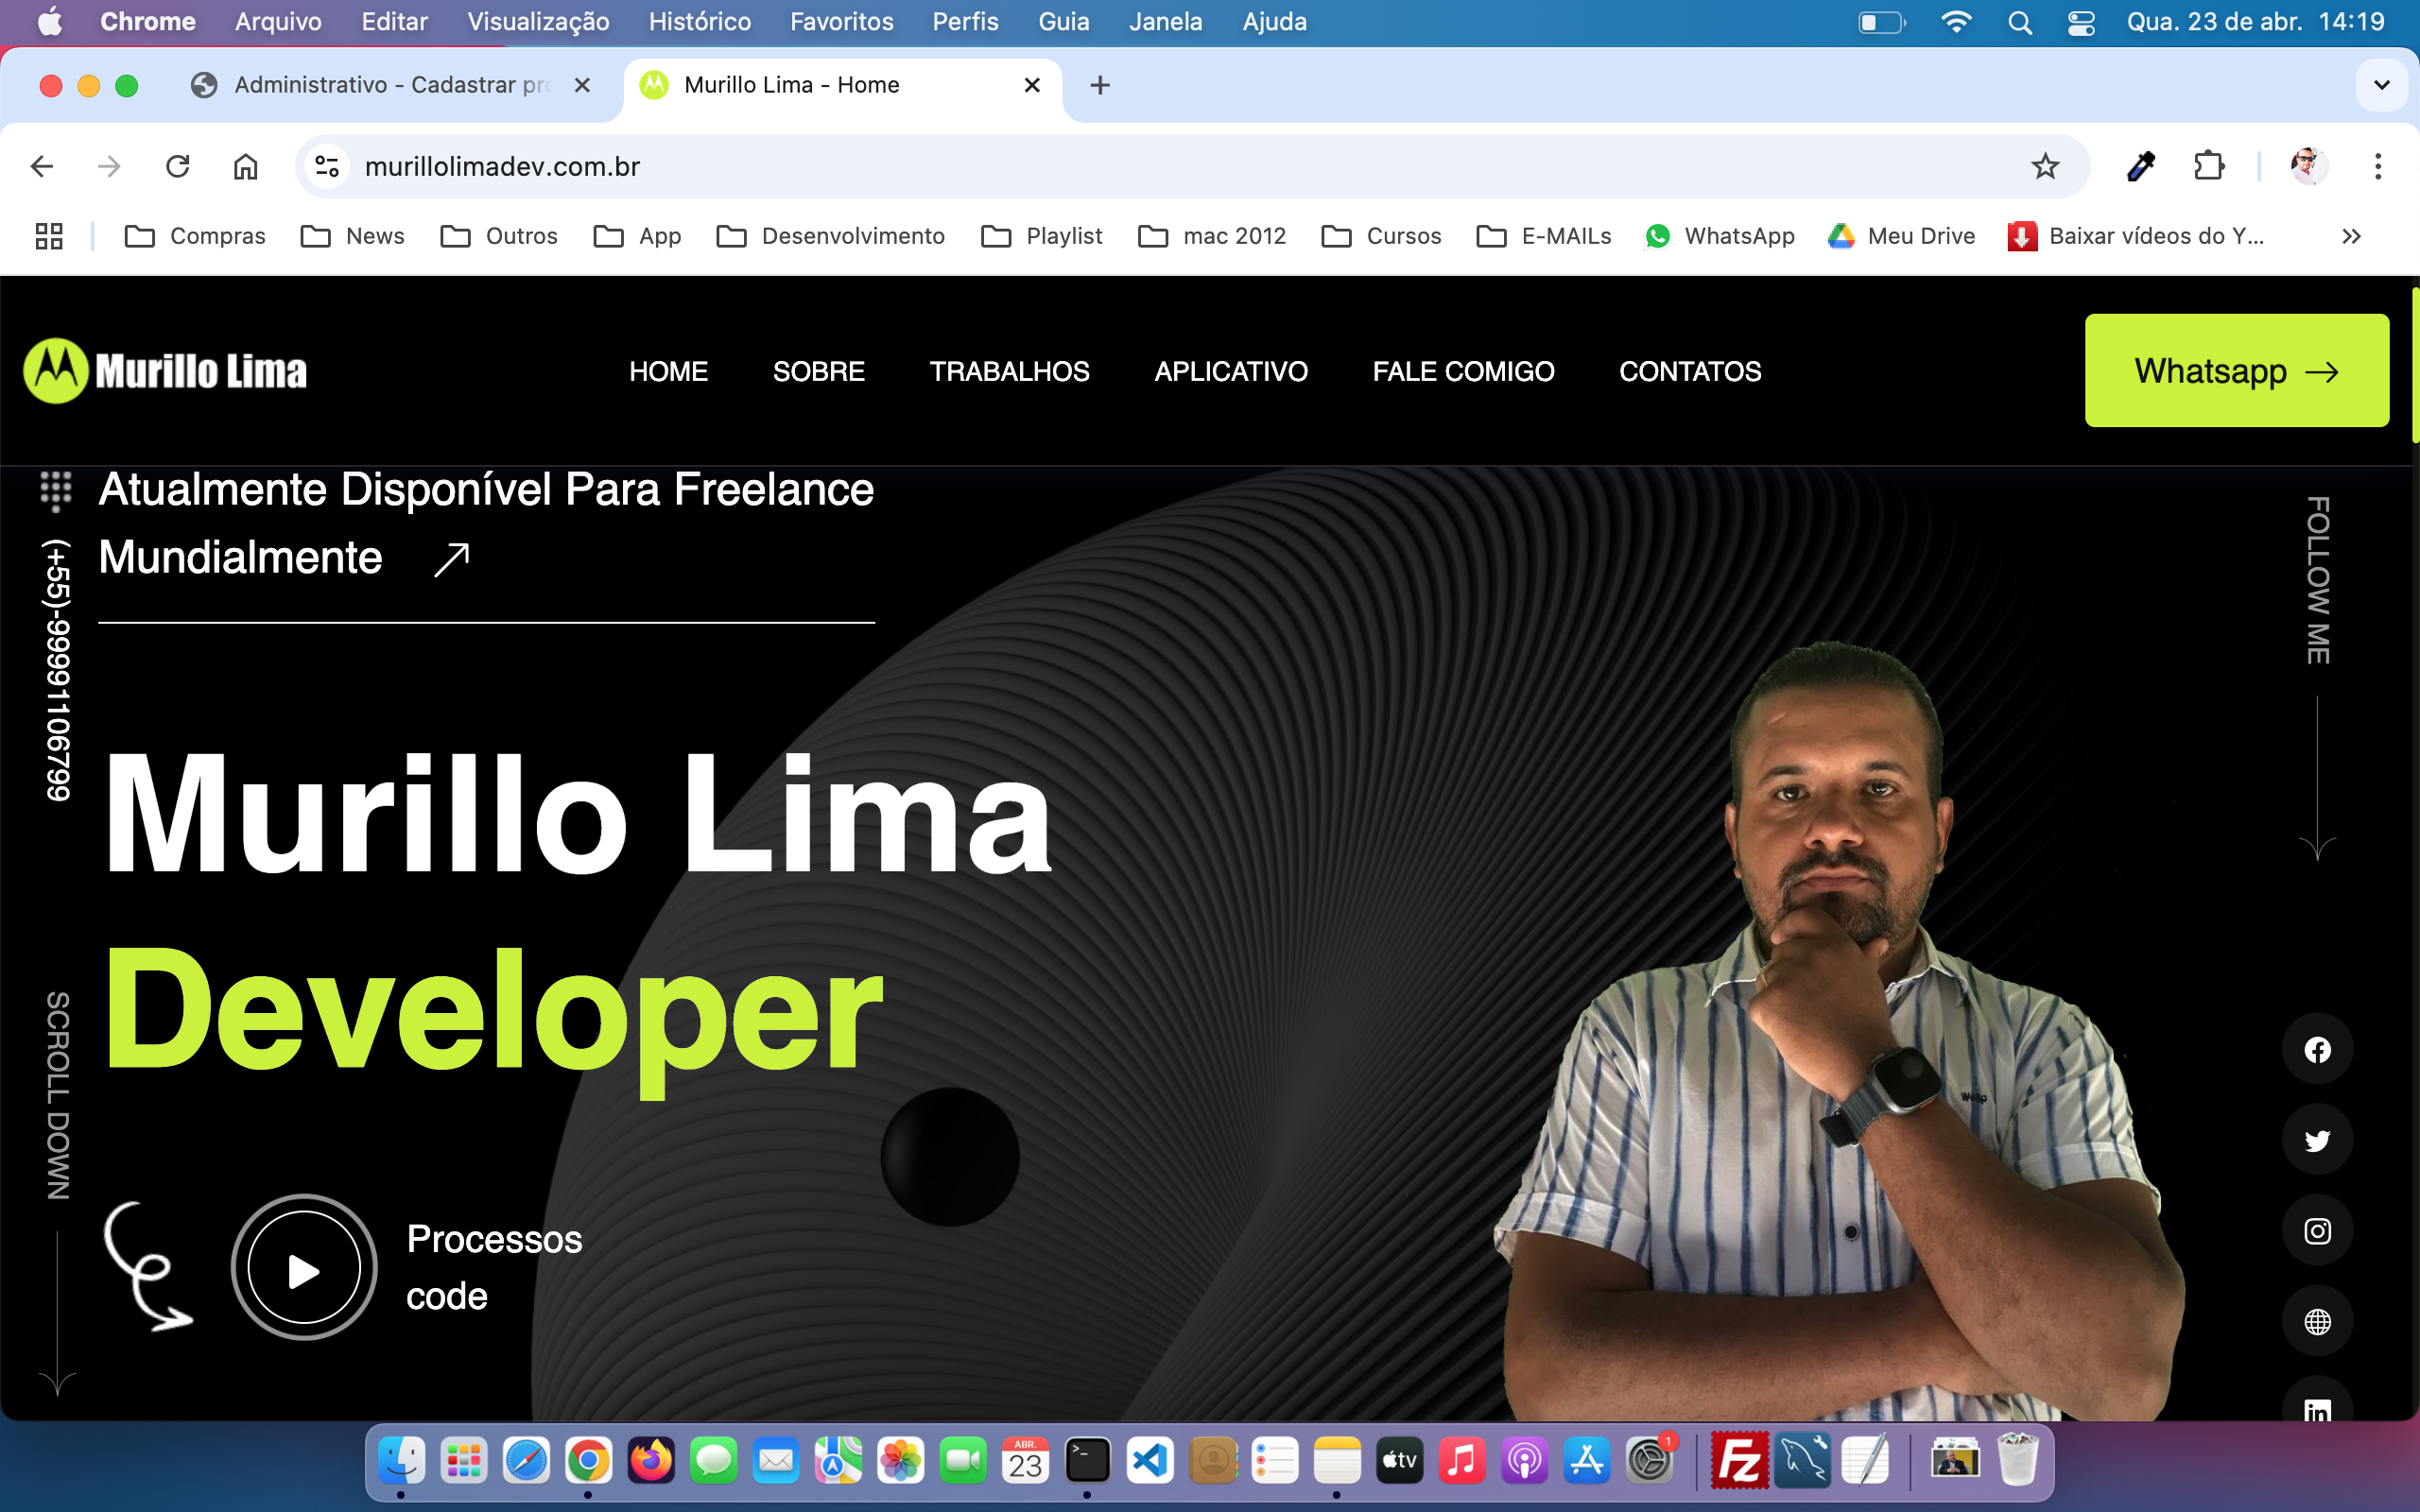This screenshot has height=1512, width=2420.
Task: Click the green Whatsapp button
Action: tap(2236, 371)
